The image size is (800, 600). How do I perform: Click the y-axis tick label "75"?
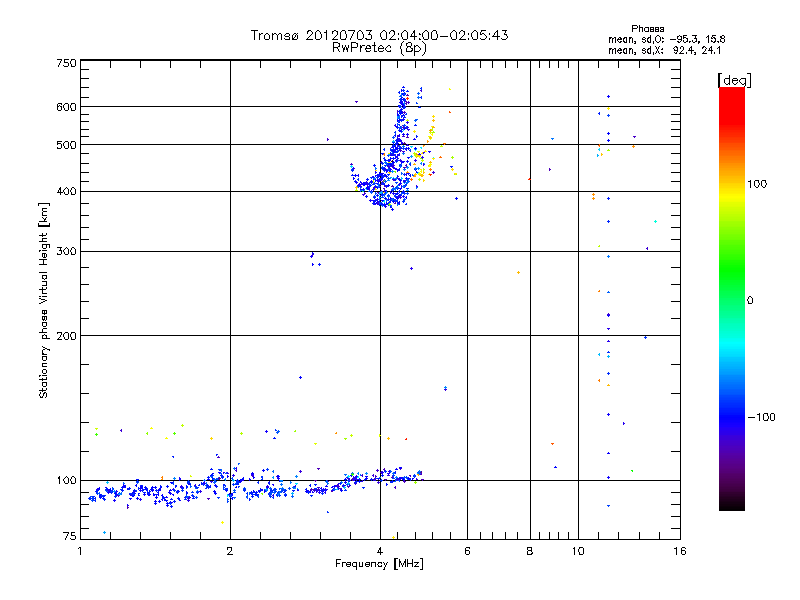[70, 536]
